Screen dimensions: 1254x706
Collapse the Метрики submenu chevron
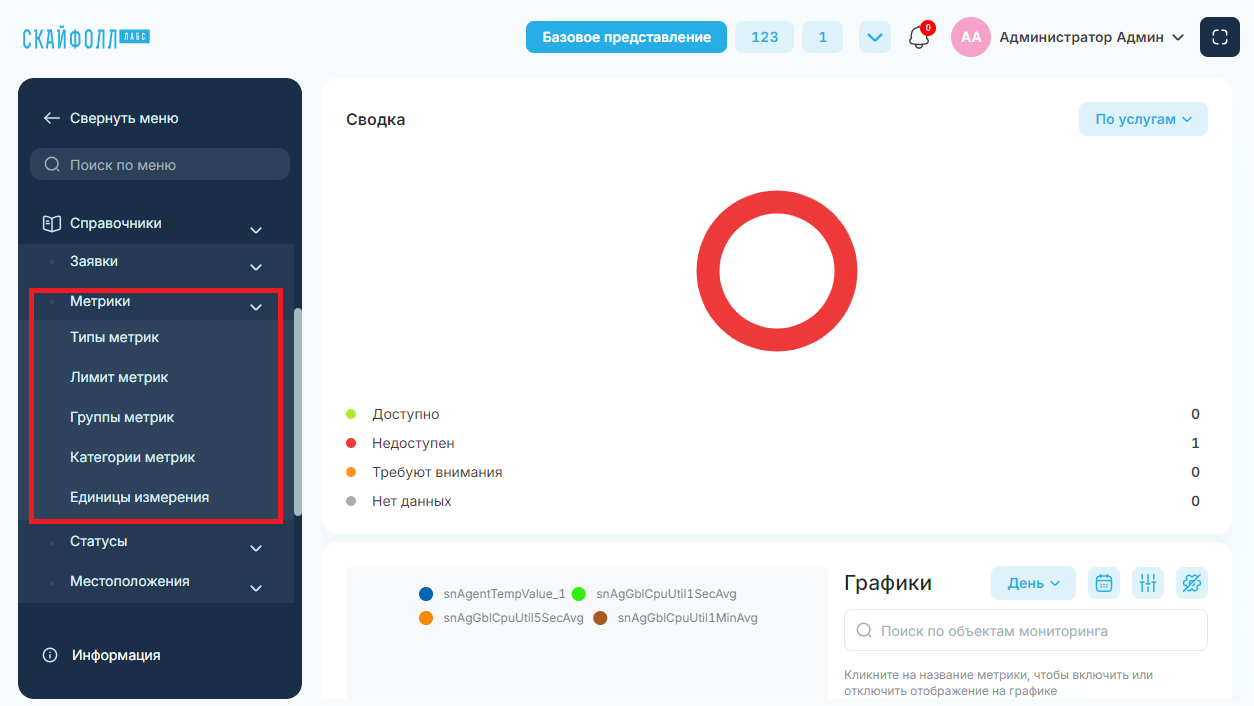pos(256,307)
